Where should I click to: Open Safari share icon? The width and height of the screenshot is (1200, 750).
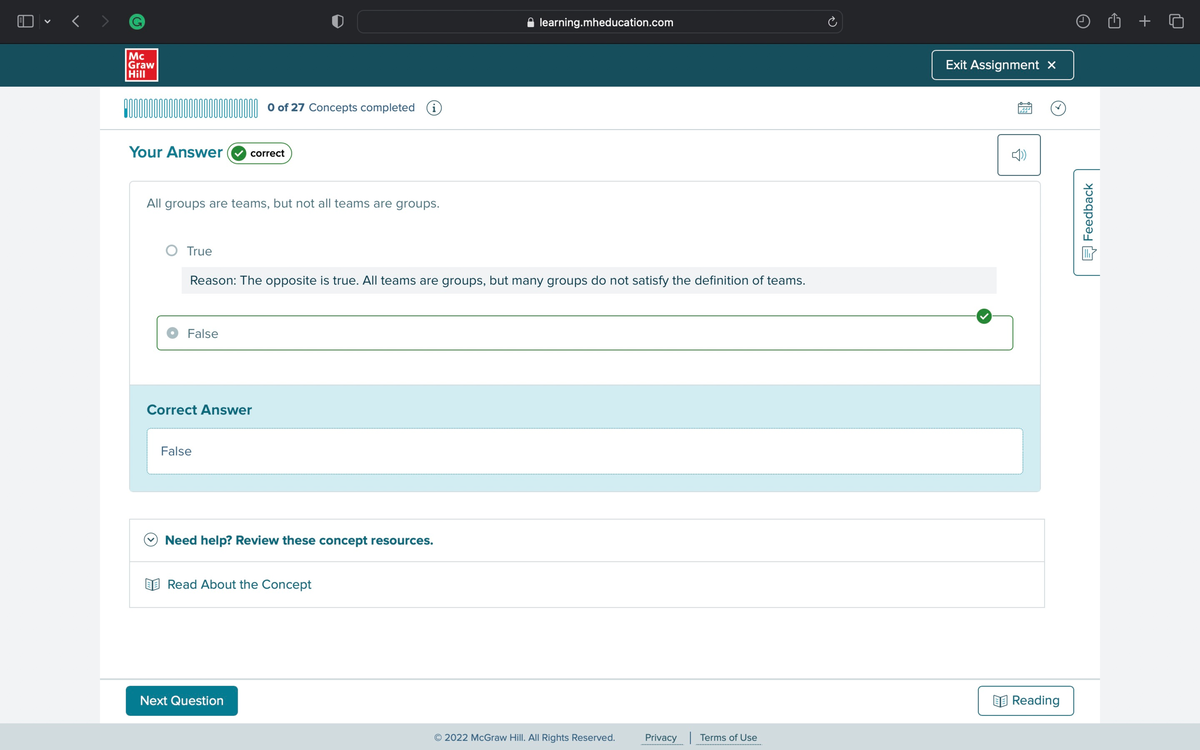pyautogui.click(x=1115, y=22)
